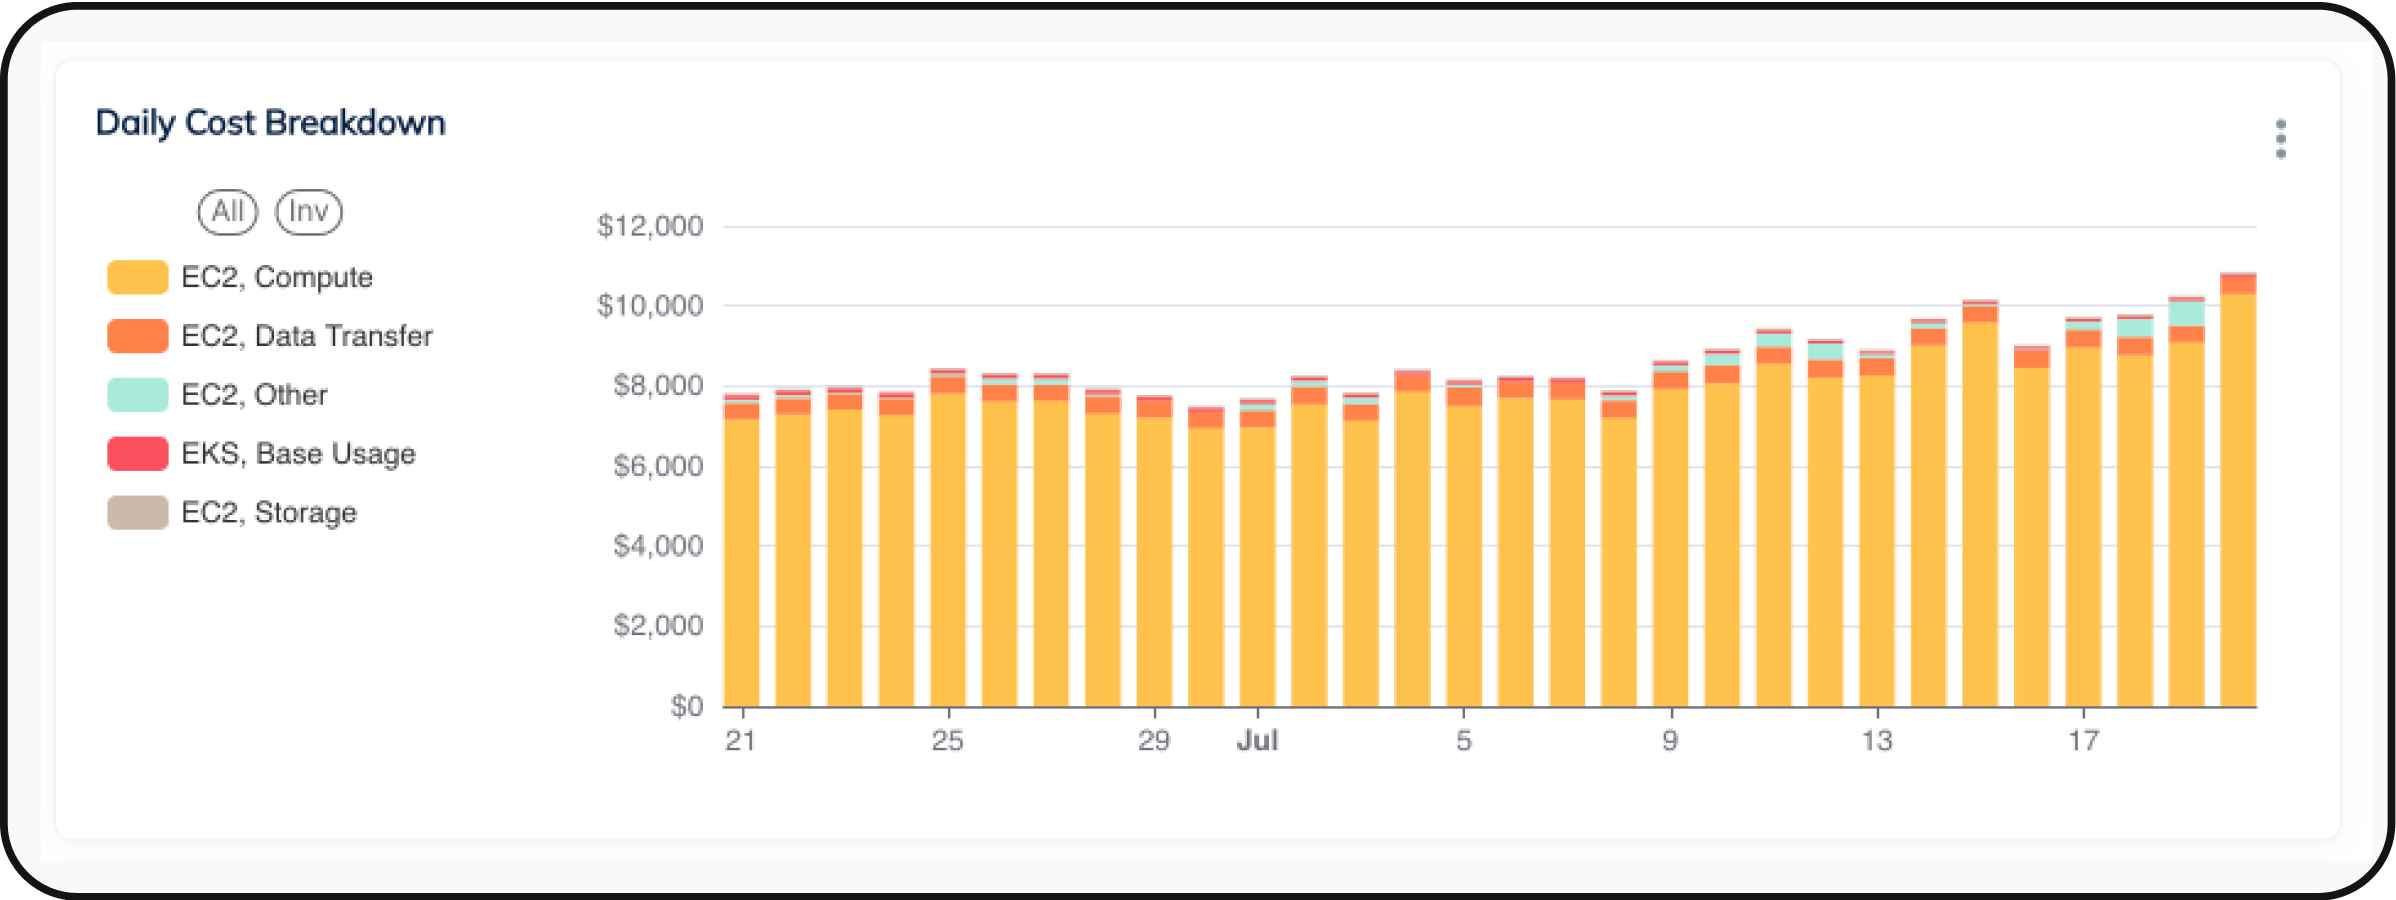Select the bar above date 9
2396x900 pixels.
click(x=1670, y=545)
